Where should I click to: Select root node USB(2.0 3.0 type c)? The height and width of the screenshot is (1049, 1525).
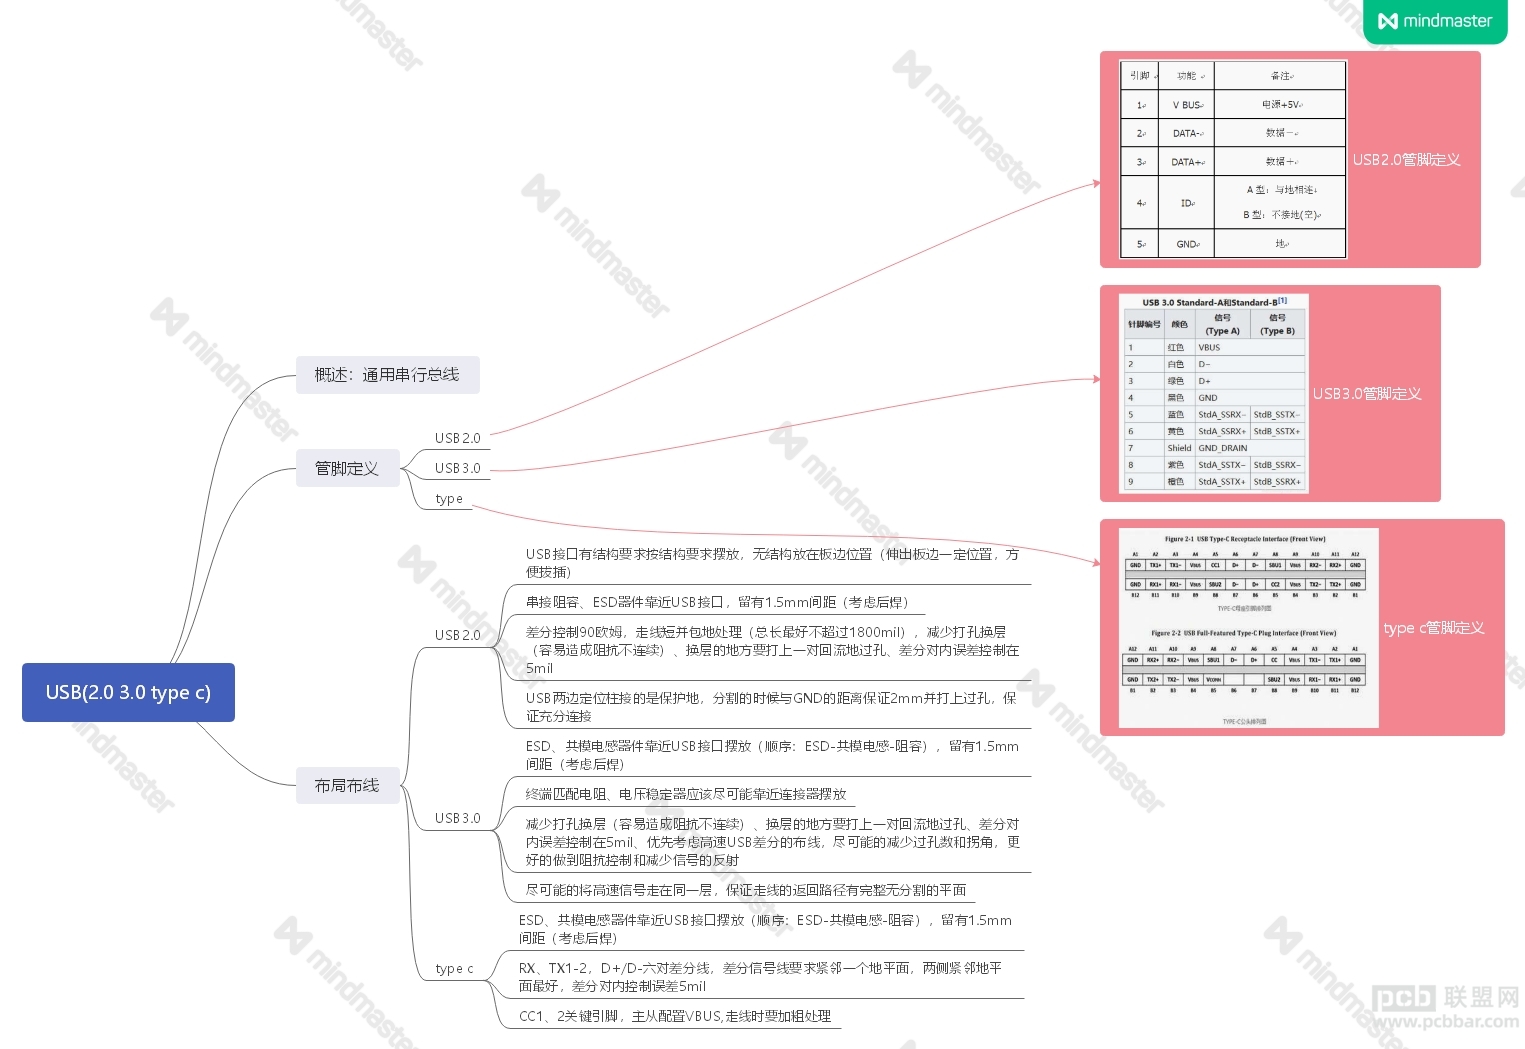click(x=128, y=692)
